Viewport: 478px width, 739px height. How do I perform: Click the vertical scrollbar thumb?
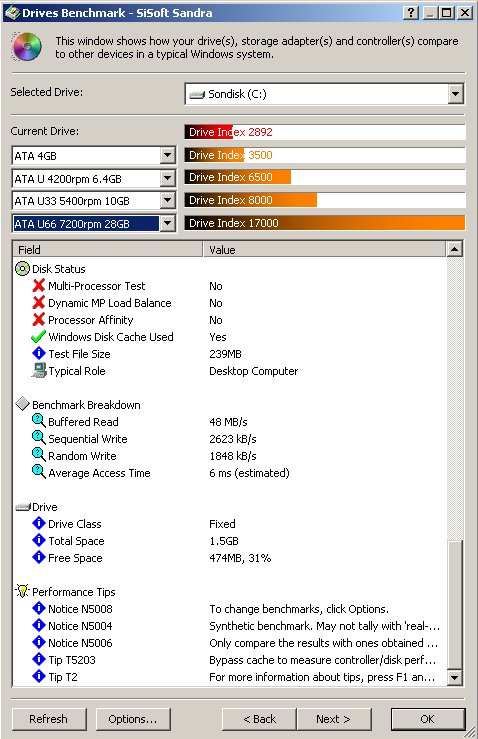pyautogui.click(x=454, y=604)
